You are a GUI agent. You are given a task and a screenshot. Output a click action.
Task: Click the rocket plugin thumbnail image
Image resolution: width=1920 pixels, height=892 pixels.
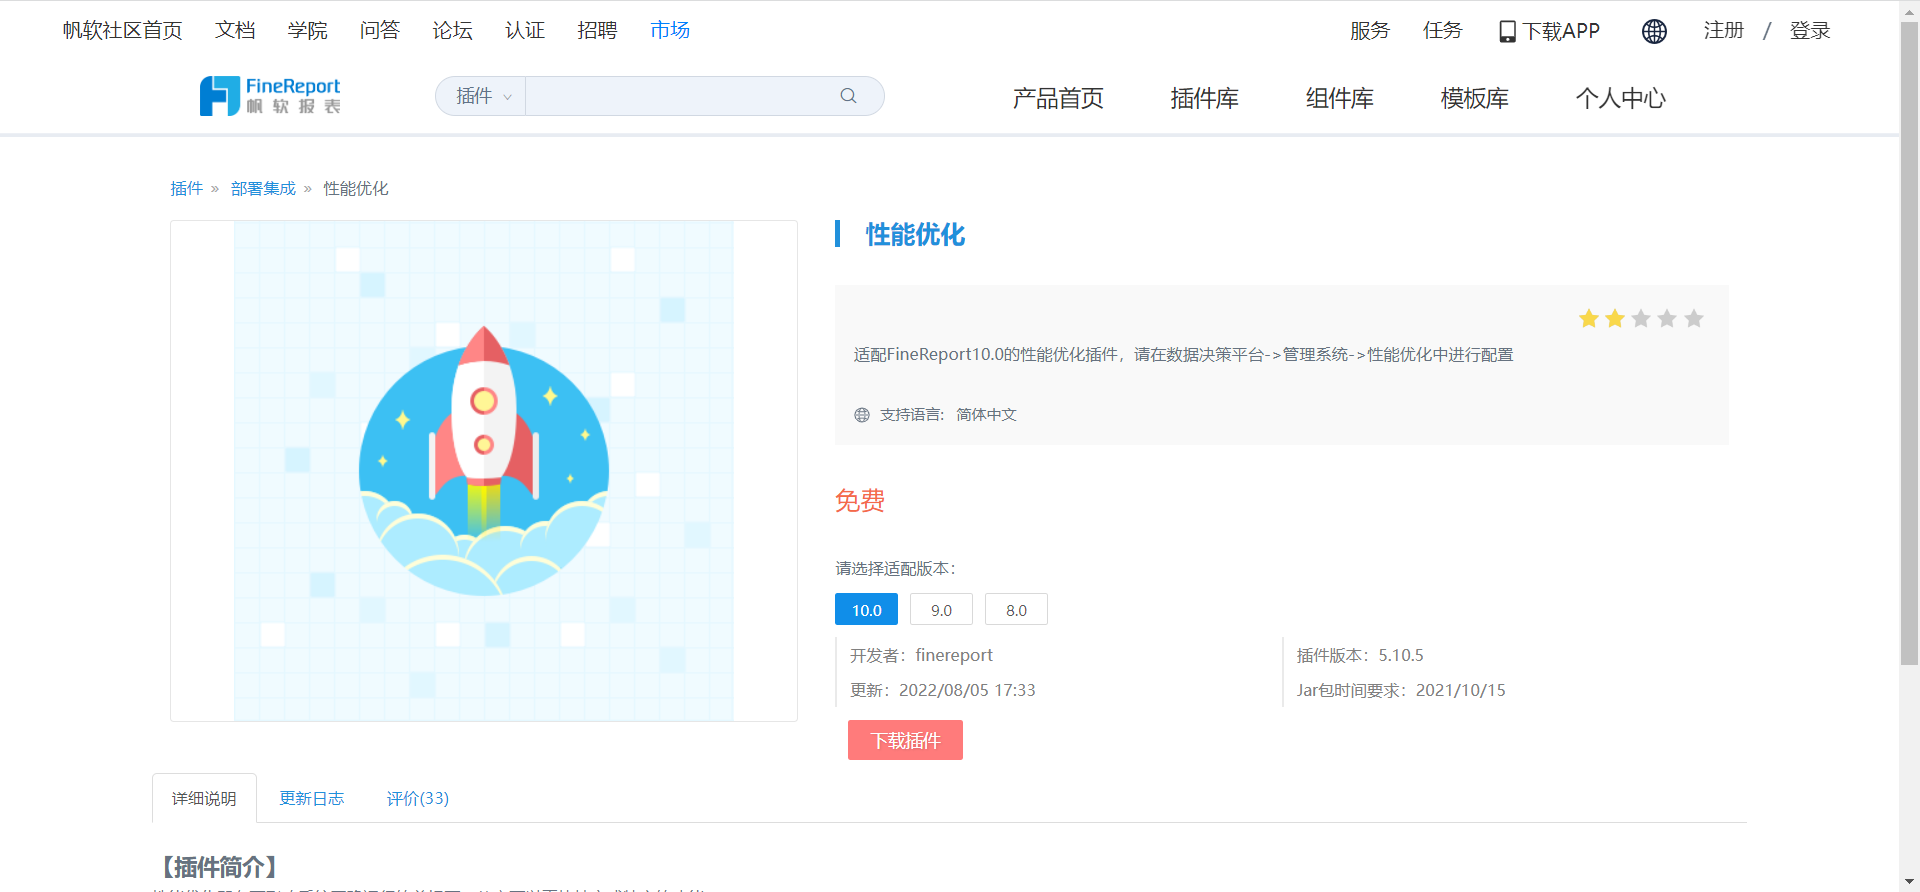point(484,471)
